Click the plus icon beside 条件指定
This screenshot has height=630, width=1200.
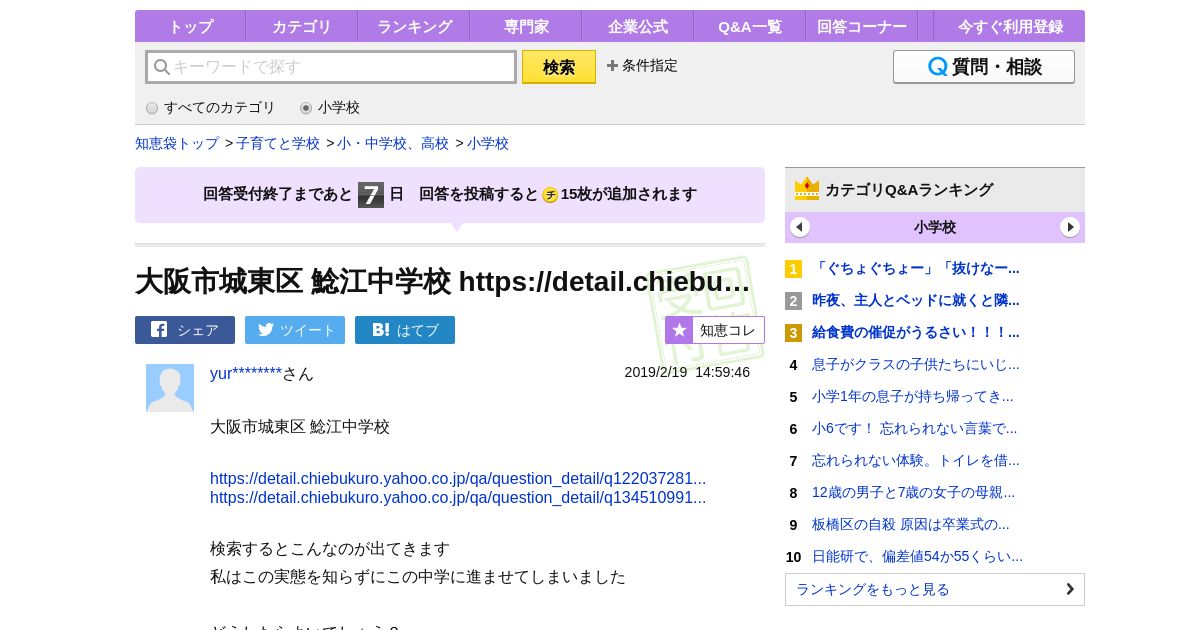(x=612, y=65)
